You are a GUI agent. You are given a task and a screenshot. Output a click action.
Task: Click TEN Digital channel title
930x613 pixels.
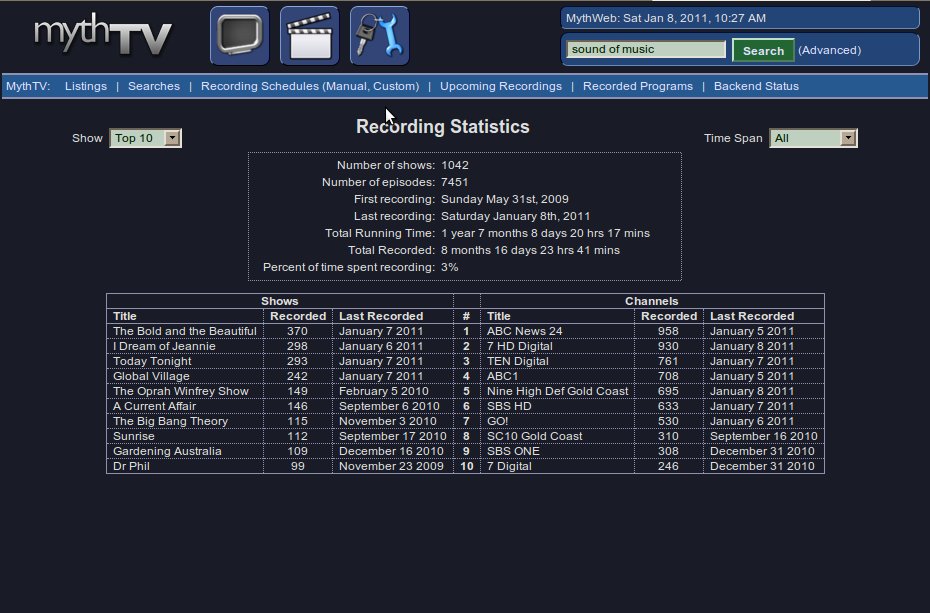[517, 361]
